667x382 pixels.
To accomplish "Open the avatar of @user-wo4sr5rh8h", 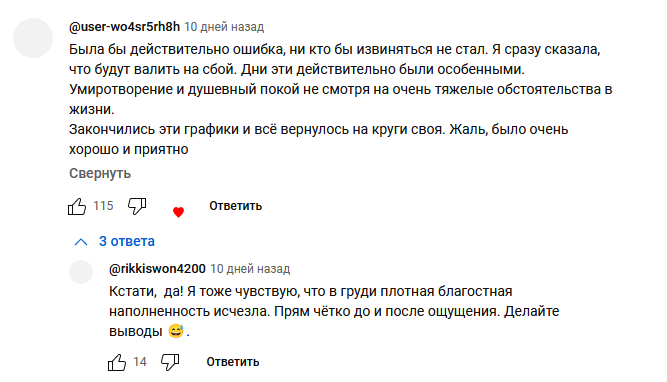I will (x=33, y=38).
